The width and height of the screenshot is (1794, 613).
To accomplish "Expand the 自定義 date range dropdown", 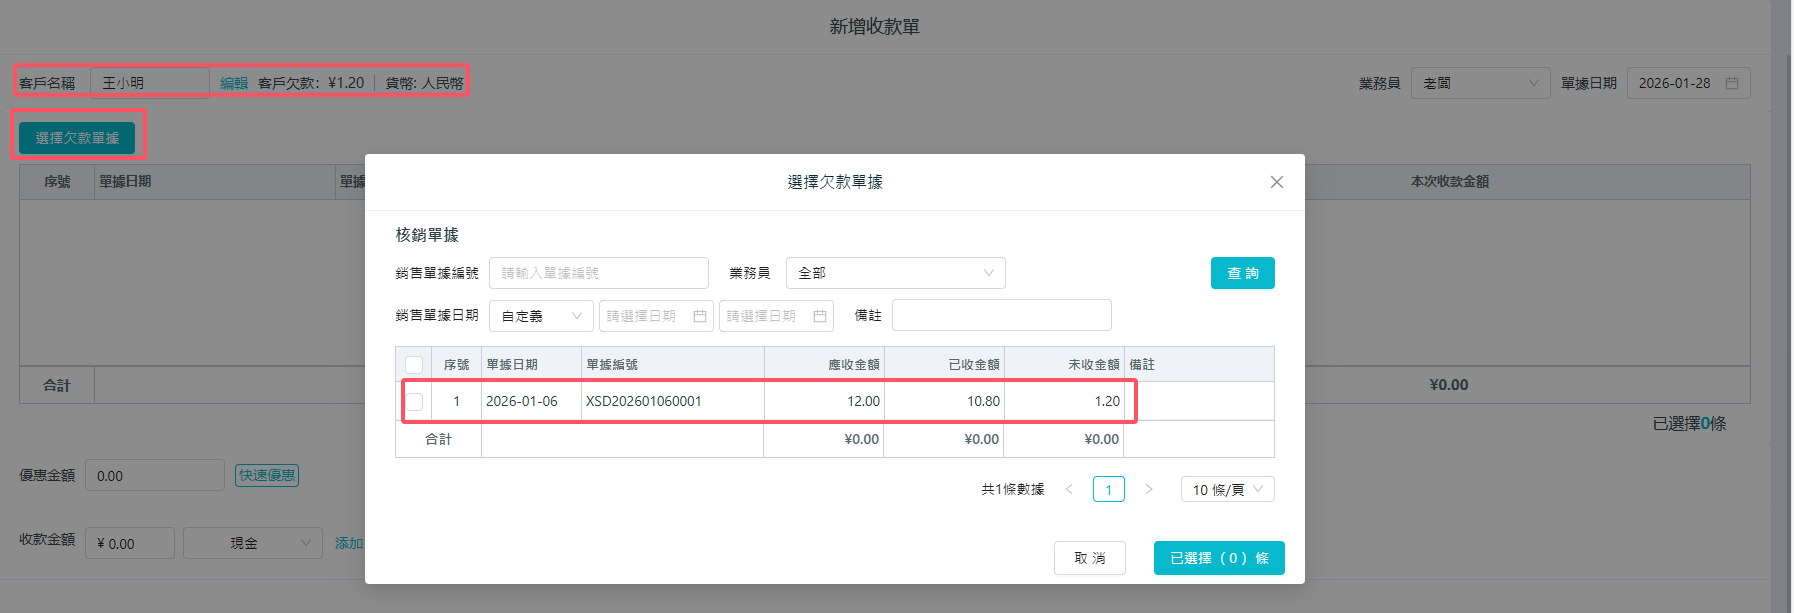I will [541, 316].
